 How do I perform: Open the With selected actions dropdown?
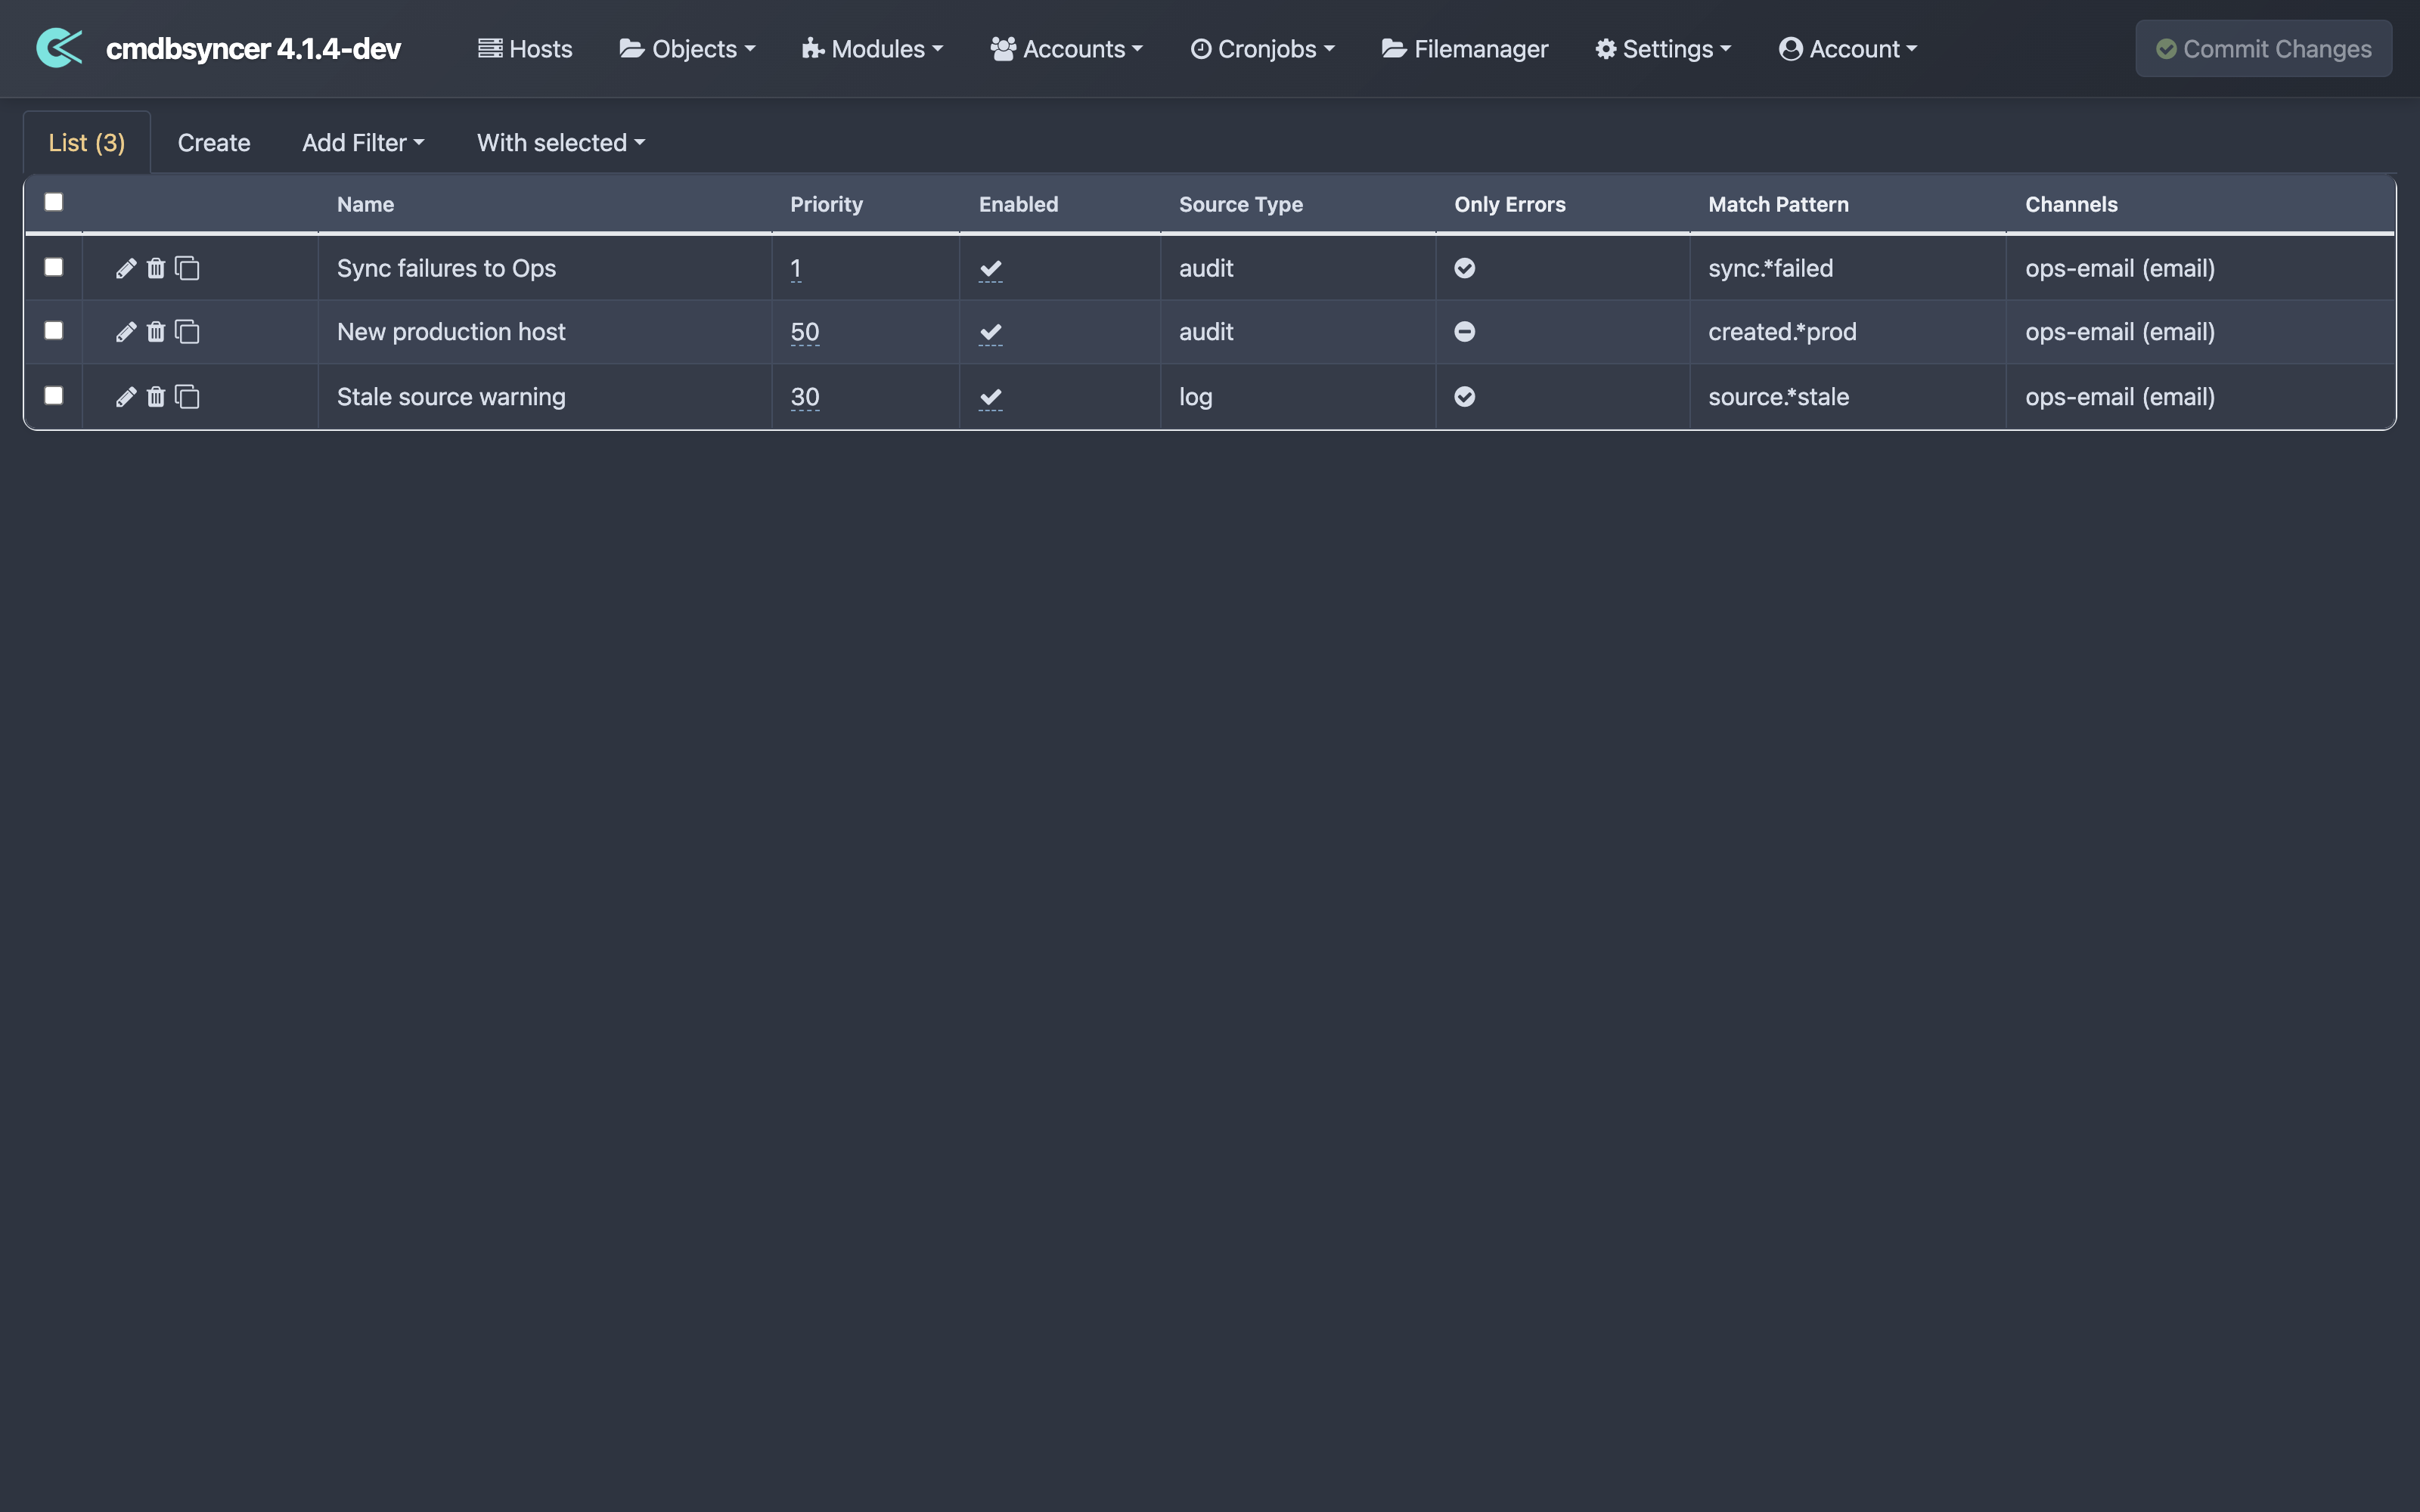(561, 143)
